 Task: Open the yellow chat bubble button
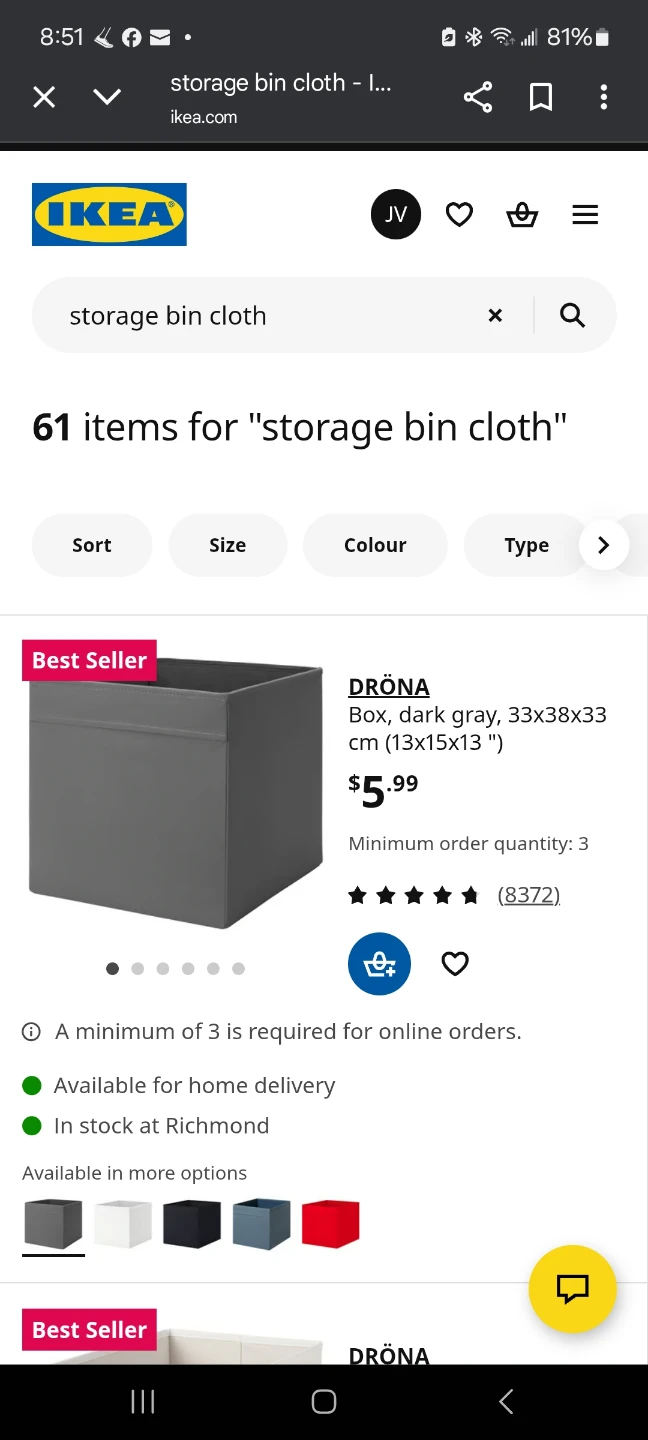(x=572, y=1288)
